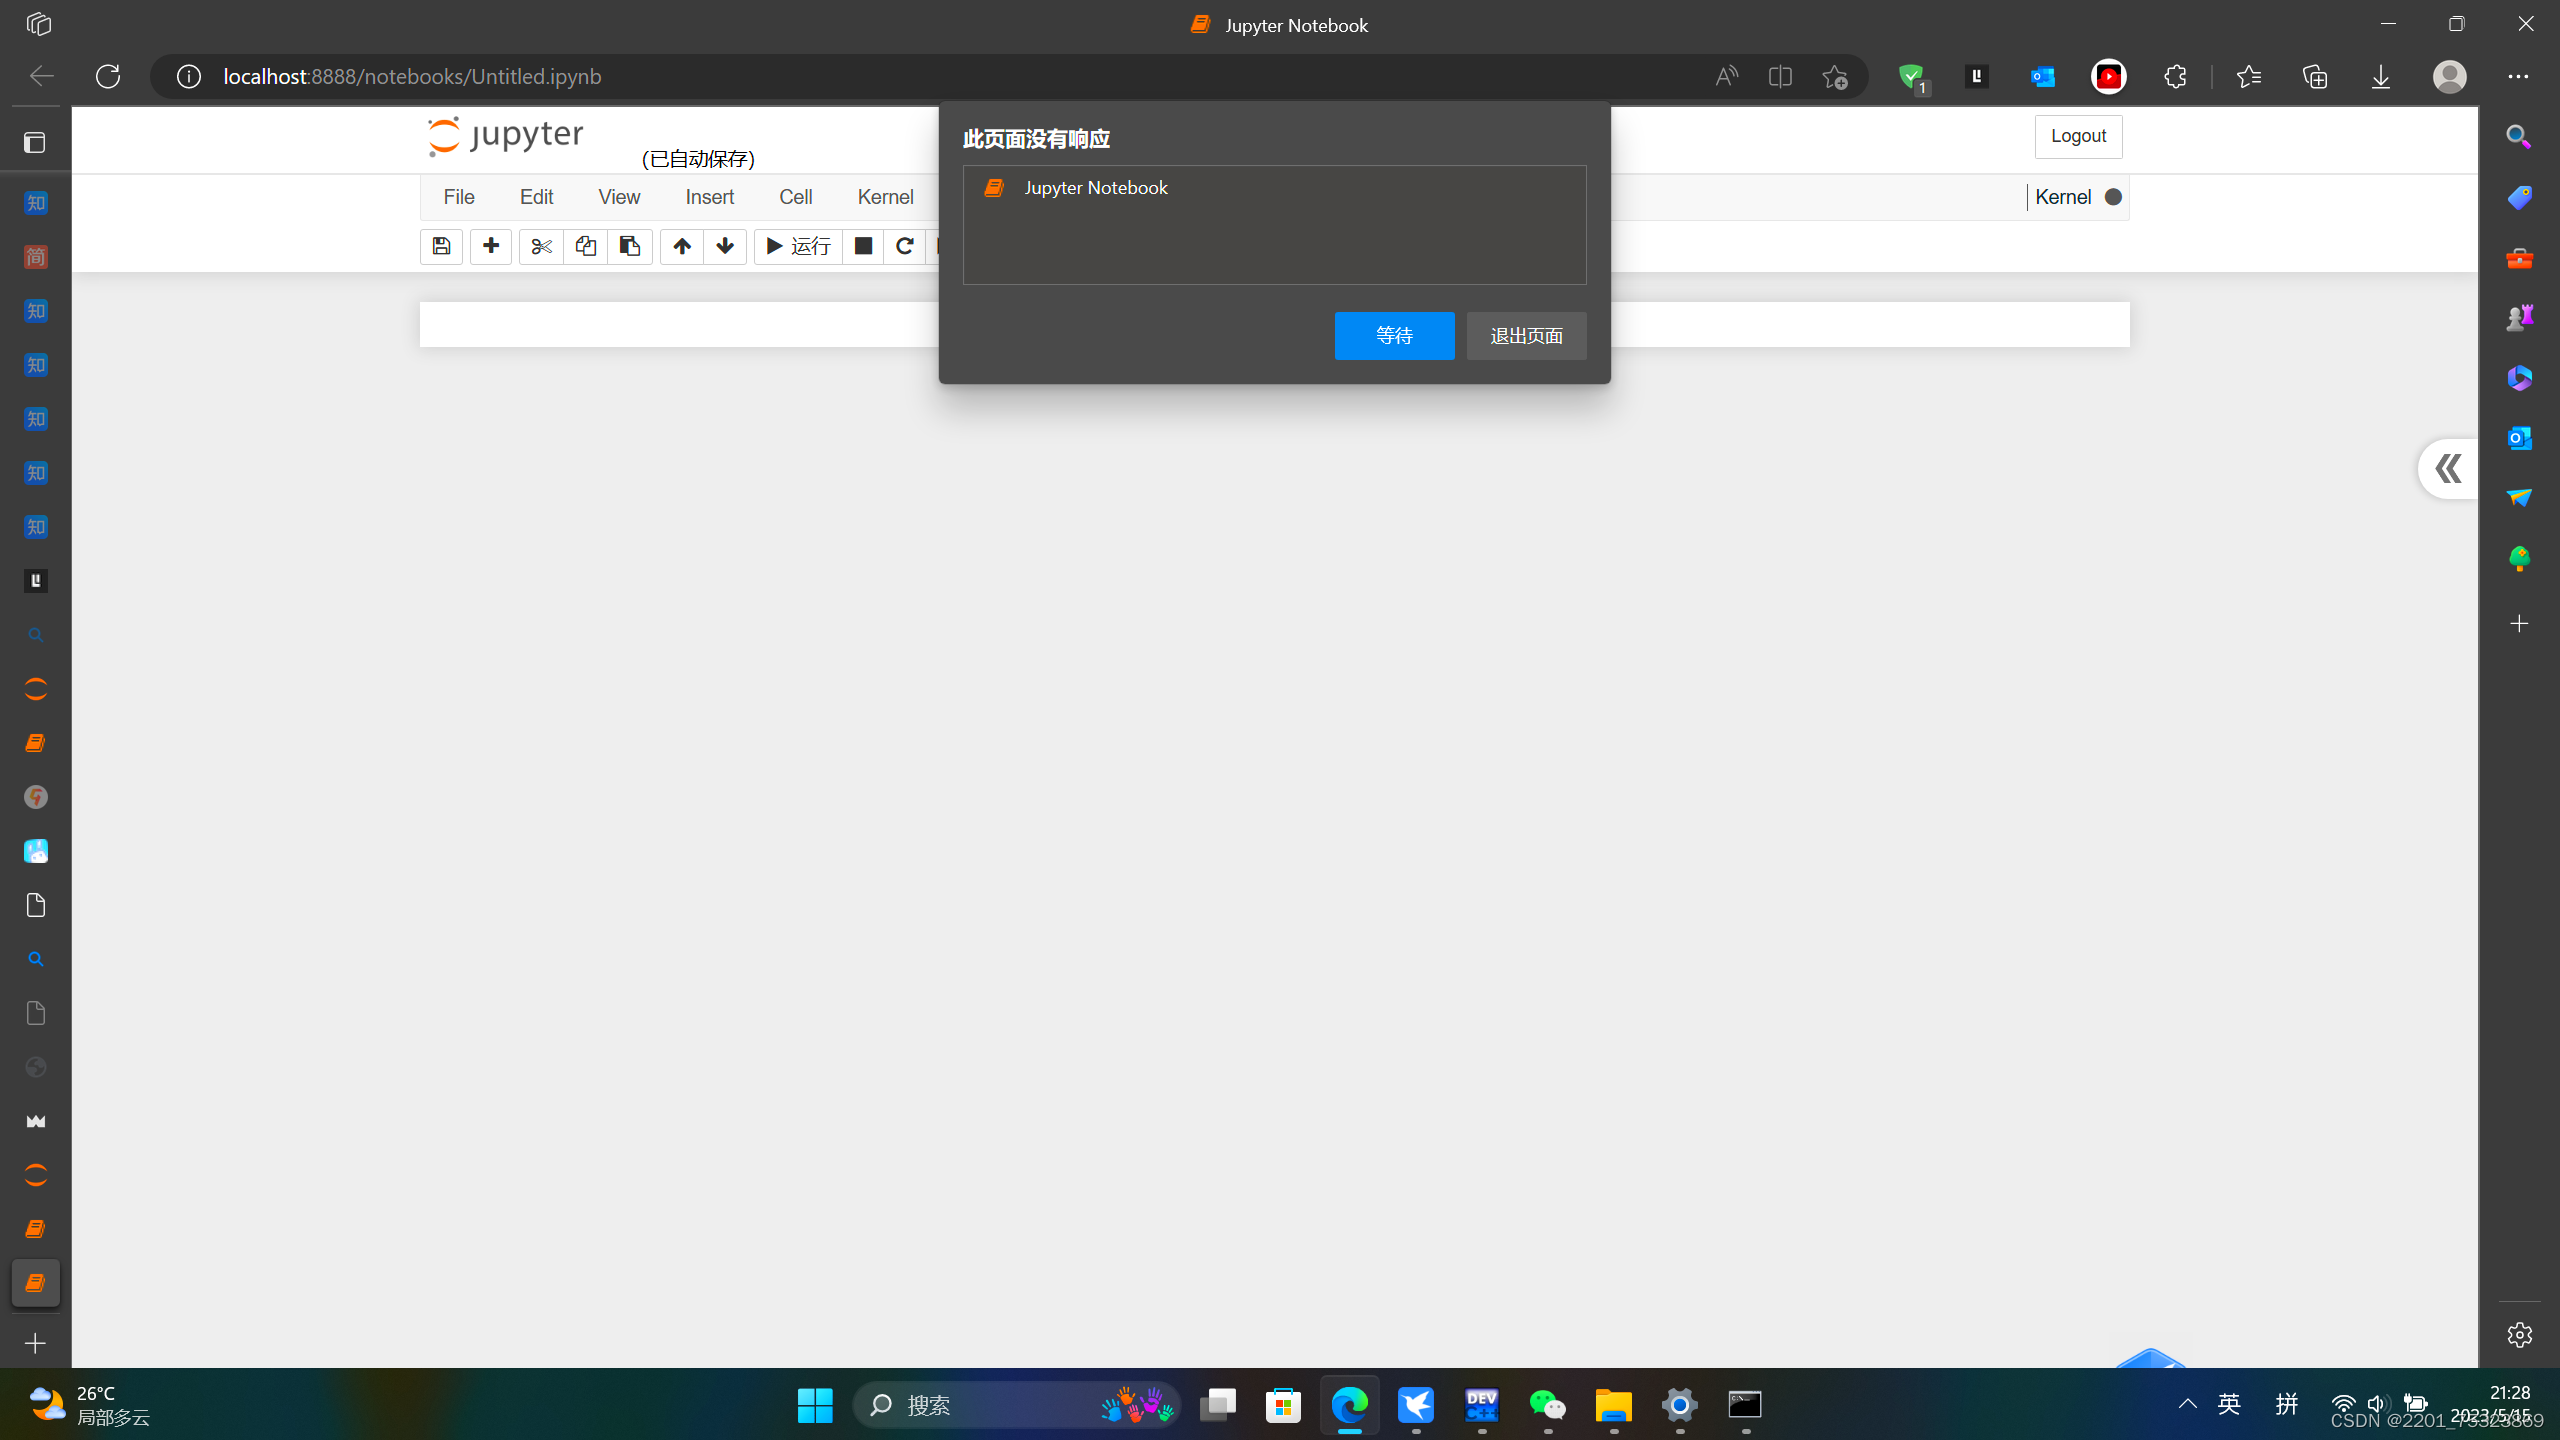The width and height of the screenshot is (2560, 1440).
Task: Click the Logout button
Action: (x=2078, y=136)
